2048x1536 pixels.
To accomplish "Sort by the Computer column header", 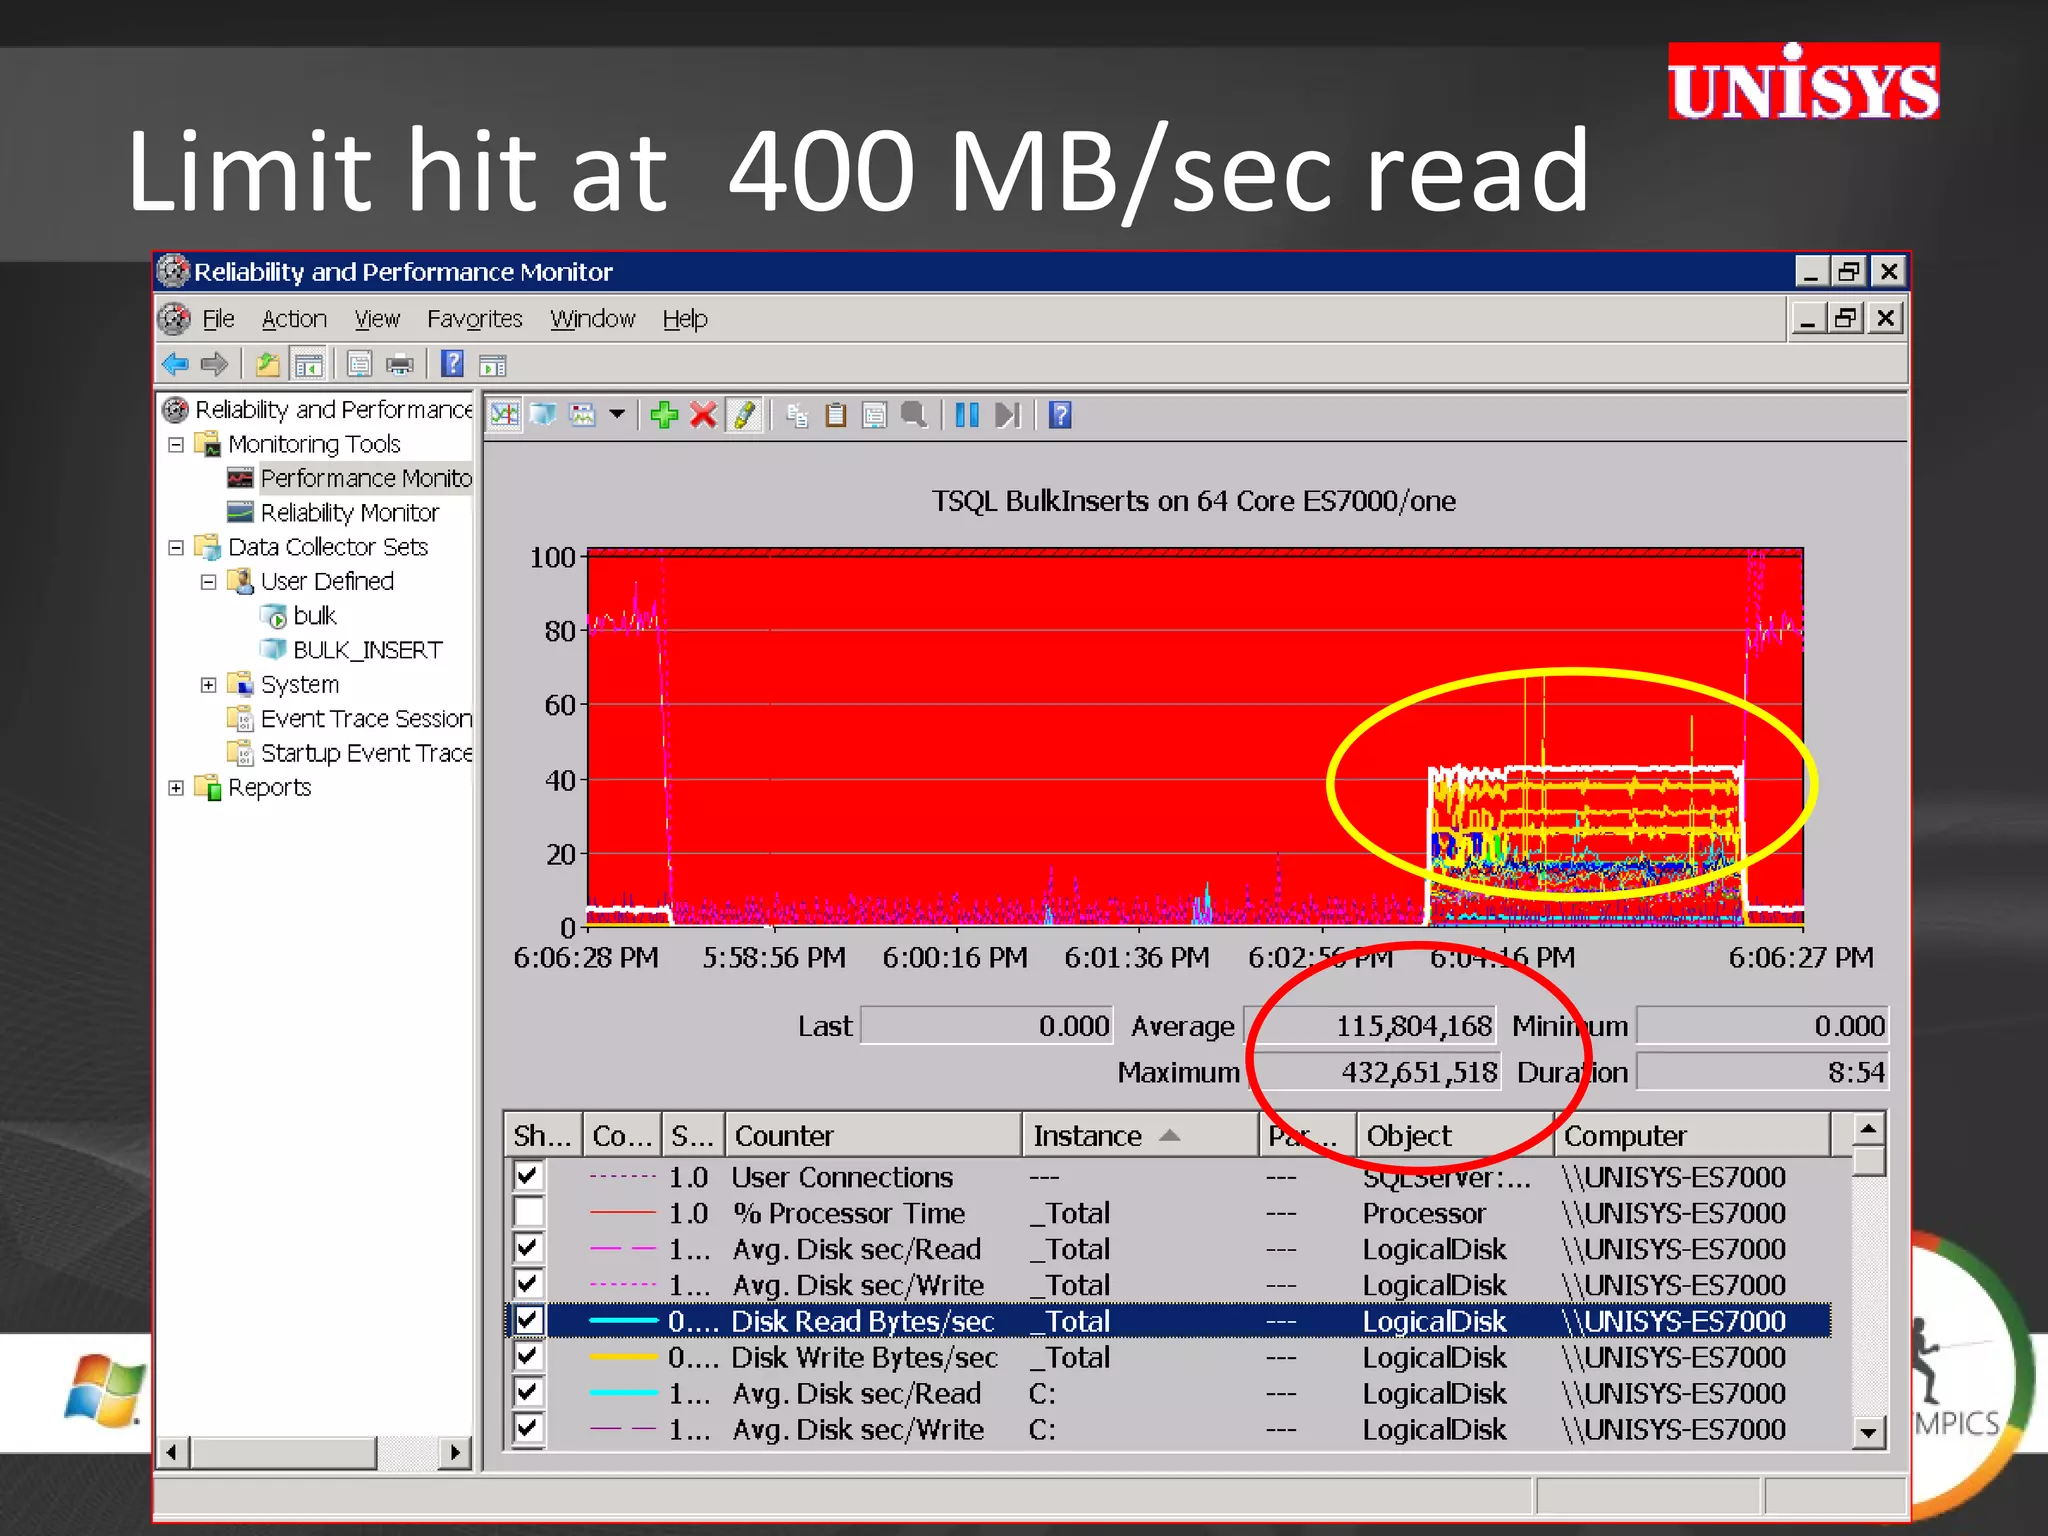I will (x=1692, y=1136).
